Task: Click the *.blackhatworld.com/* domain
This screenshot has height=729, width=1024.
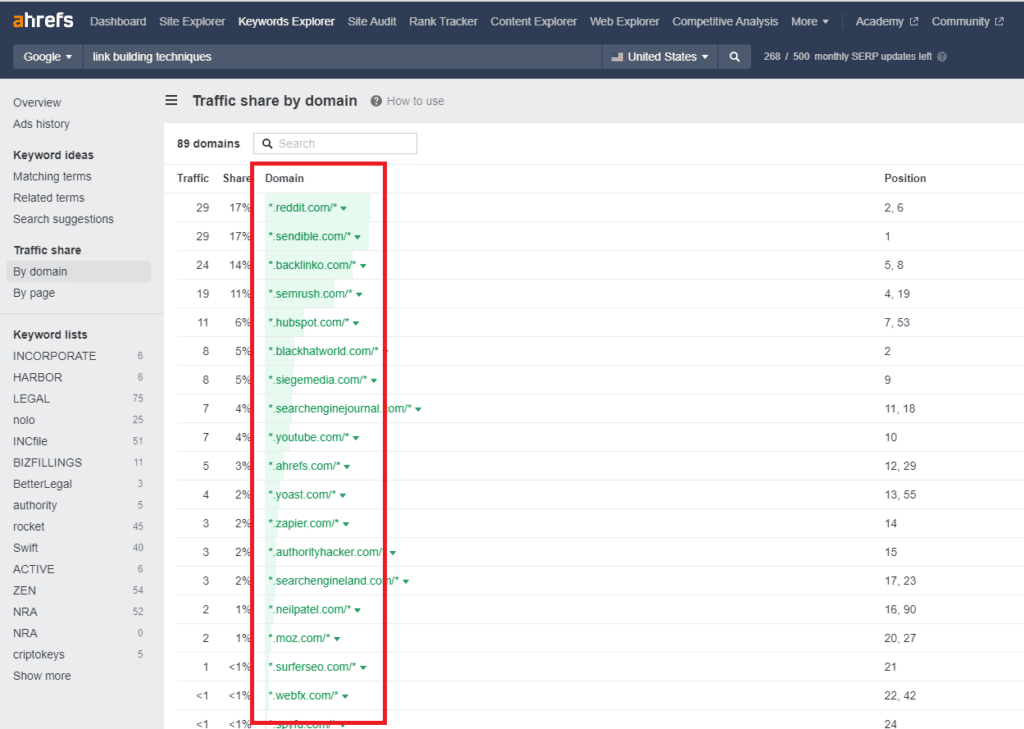Action: pos(323,351)
